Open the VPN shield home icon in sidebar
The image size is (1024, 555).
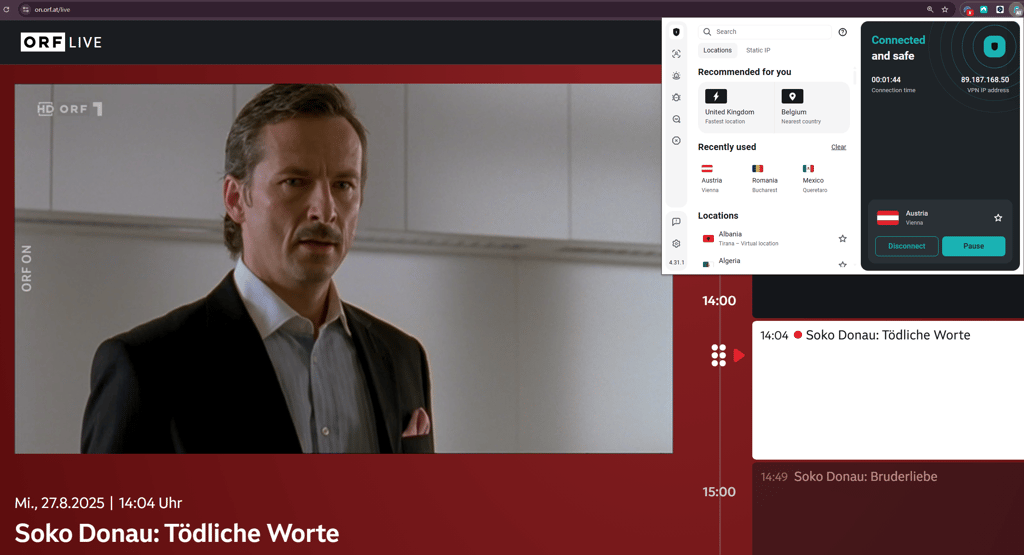676,32
